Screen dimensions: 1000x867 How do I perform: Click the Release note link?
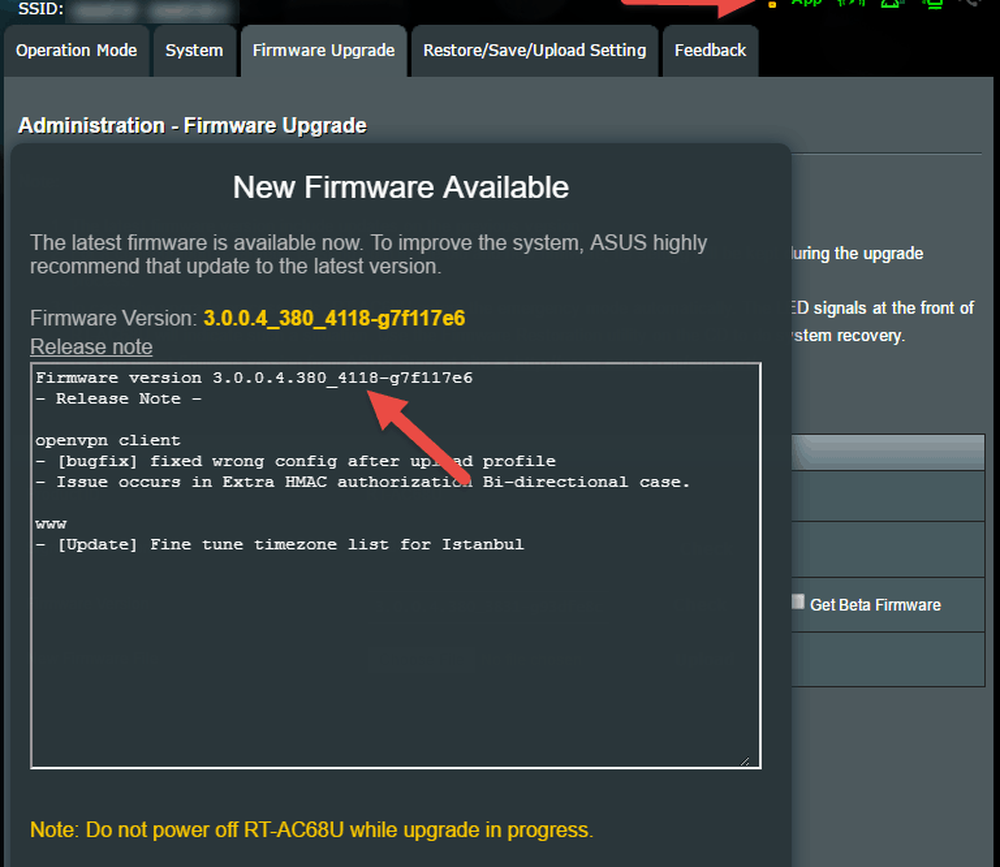91,347
